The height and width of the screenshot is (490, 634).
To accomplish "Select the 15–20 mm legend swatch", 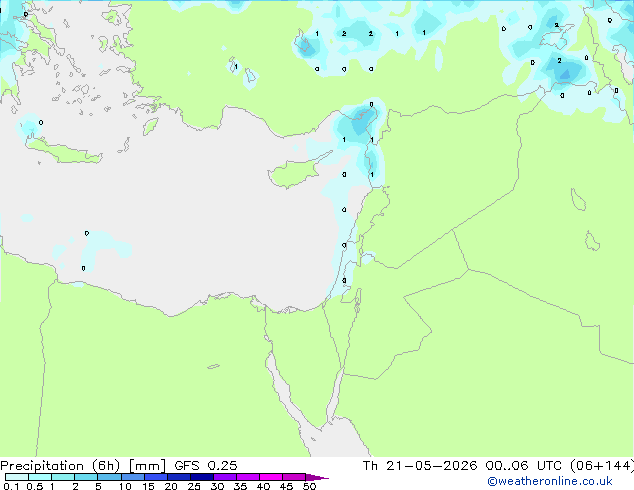I will click(x=156, y=477).
